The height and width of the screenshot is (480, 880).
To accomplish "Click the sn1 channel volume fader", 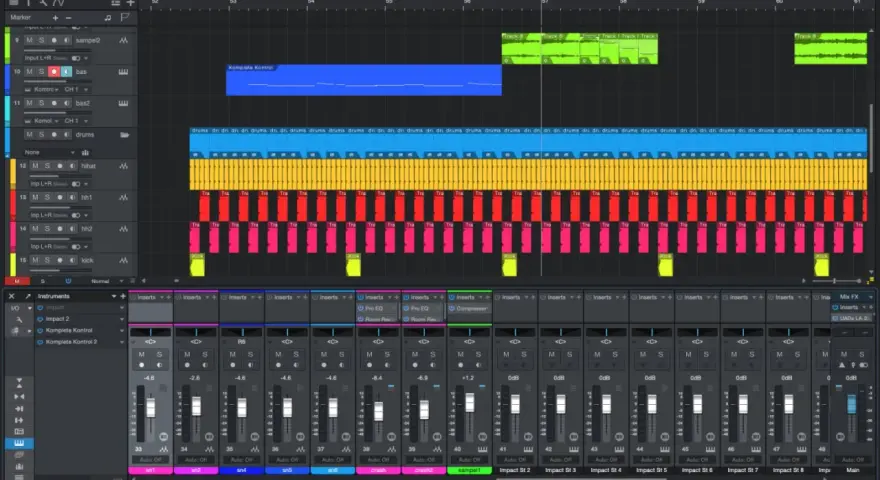I will (x=150, y=406).
